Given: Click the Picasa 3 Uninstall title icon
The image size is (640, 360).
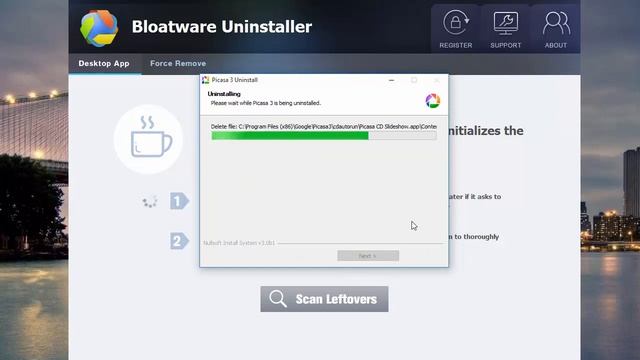Looking at the screenshot, I should pyautogui.click(x=206, y=80).
